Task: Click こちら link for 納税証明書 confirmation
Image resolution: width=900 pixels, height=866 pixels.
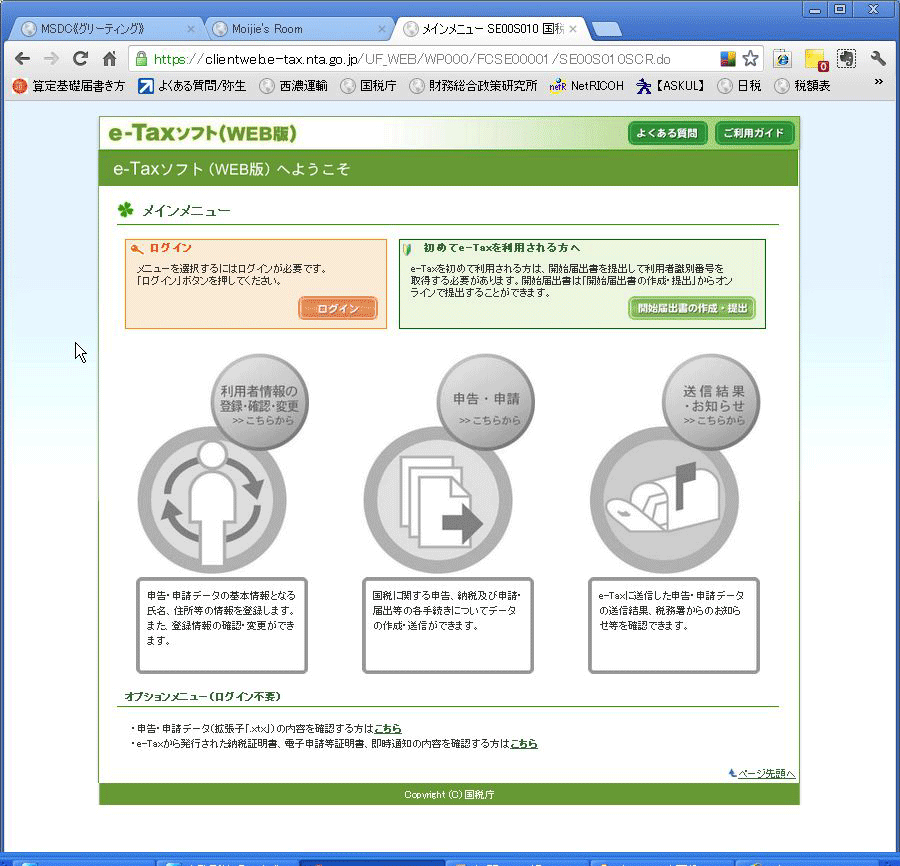Action: [523, 743]
